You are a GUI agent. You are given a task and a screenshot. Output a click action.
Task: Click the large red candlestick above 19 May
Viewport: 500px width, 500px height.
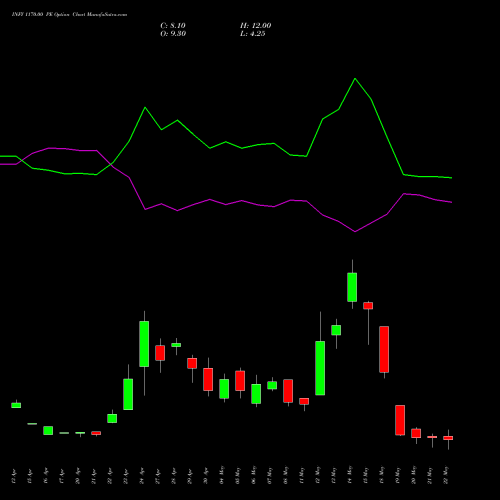coord(400,420)
